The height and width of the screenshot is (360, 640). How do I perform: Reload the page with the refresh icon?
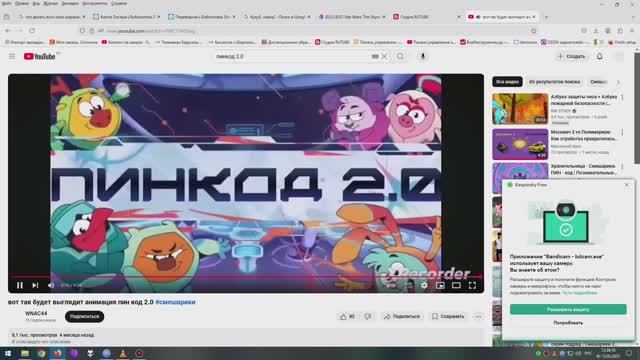32,31
